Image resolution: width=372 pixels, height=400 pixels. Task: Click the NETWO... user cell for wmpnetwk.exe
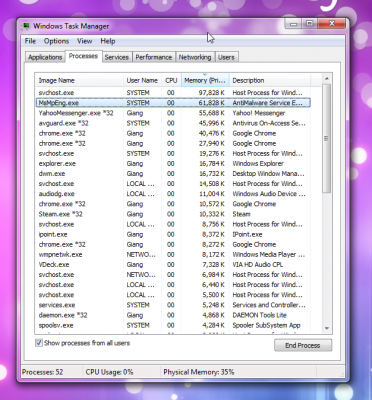[141, 255]
